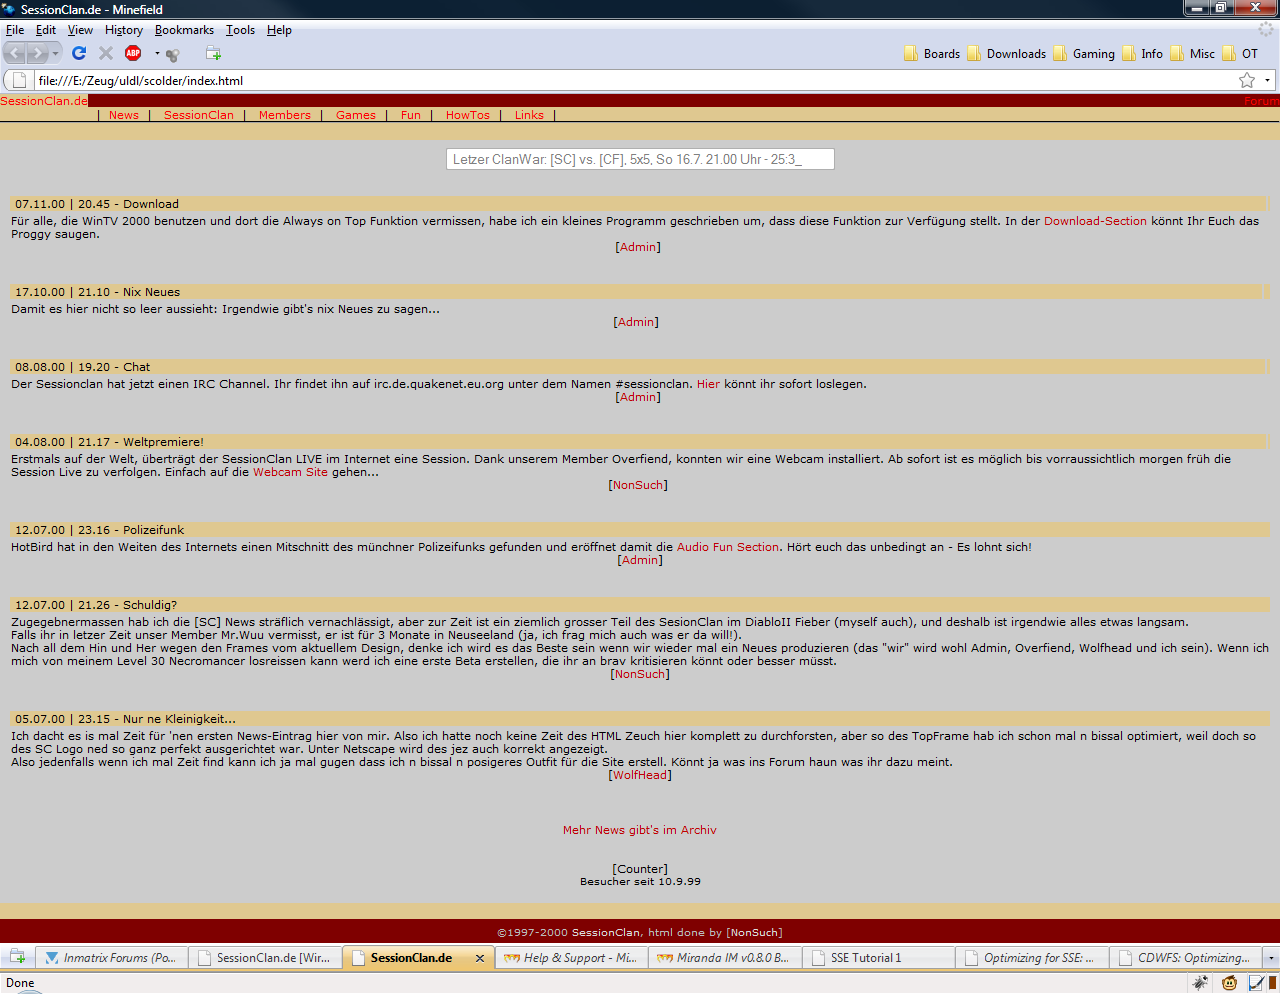Close the active SessionClan.de tab
This screenshot has width=1280, height=994.
click(x=480, y=958)
